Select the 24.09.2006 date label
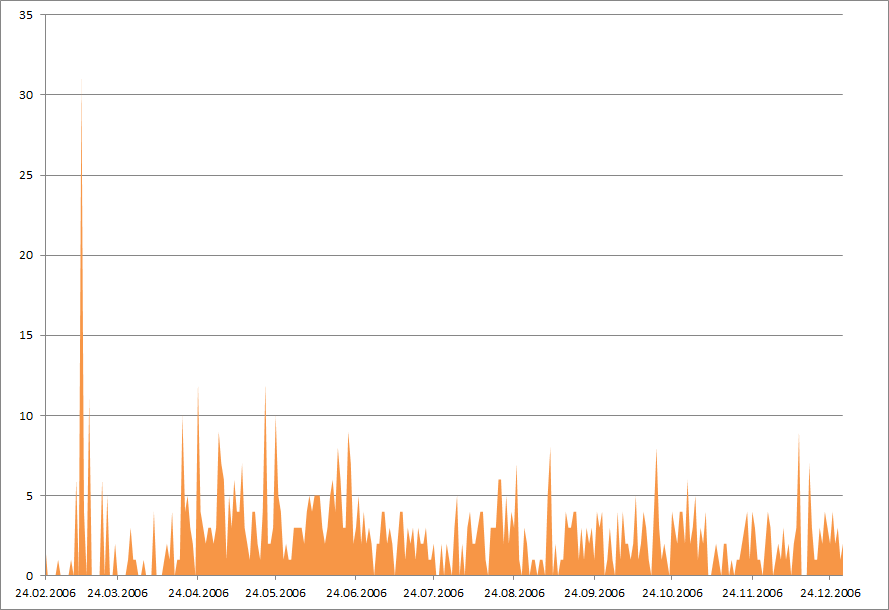 click(x=594, y=593)
